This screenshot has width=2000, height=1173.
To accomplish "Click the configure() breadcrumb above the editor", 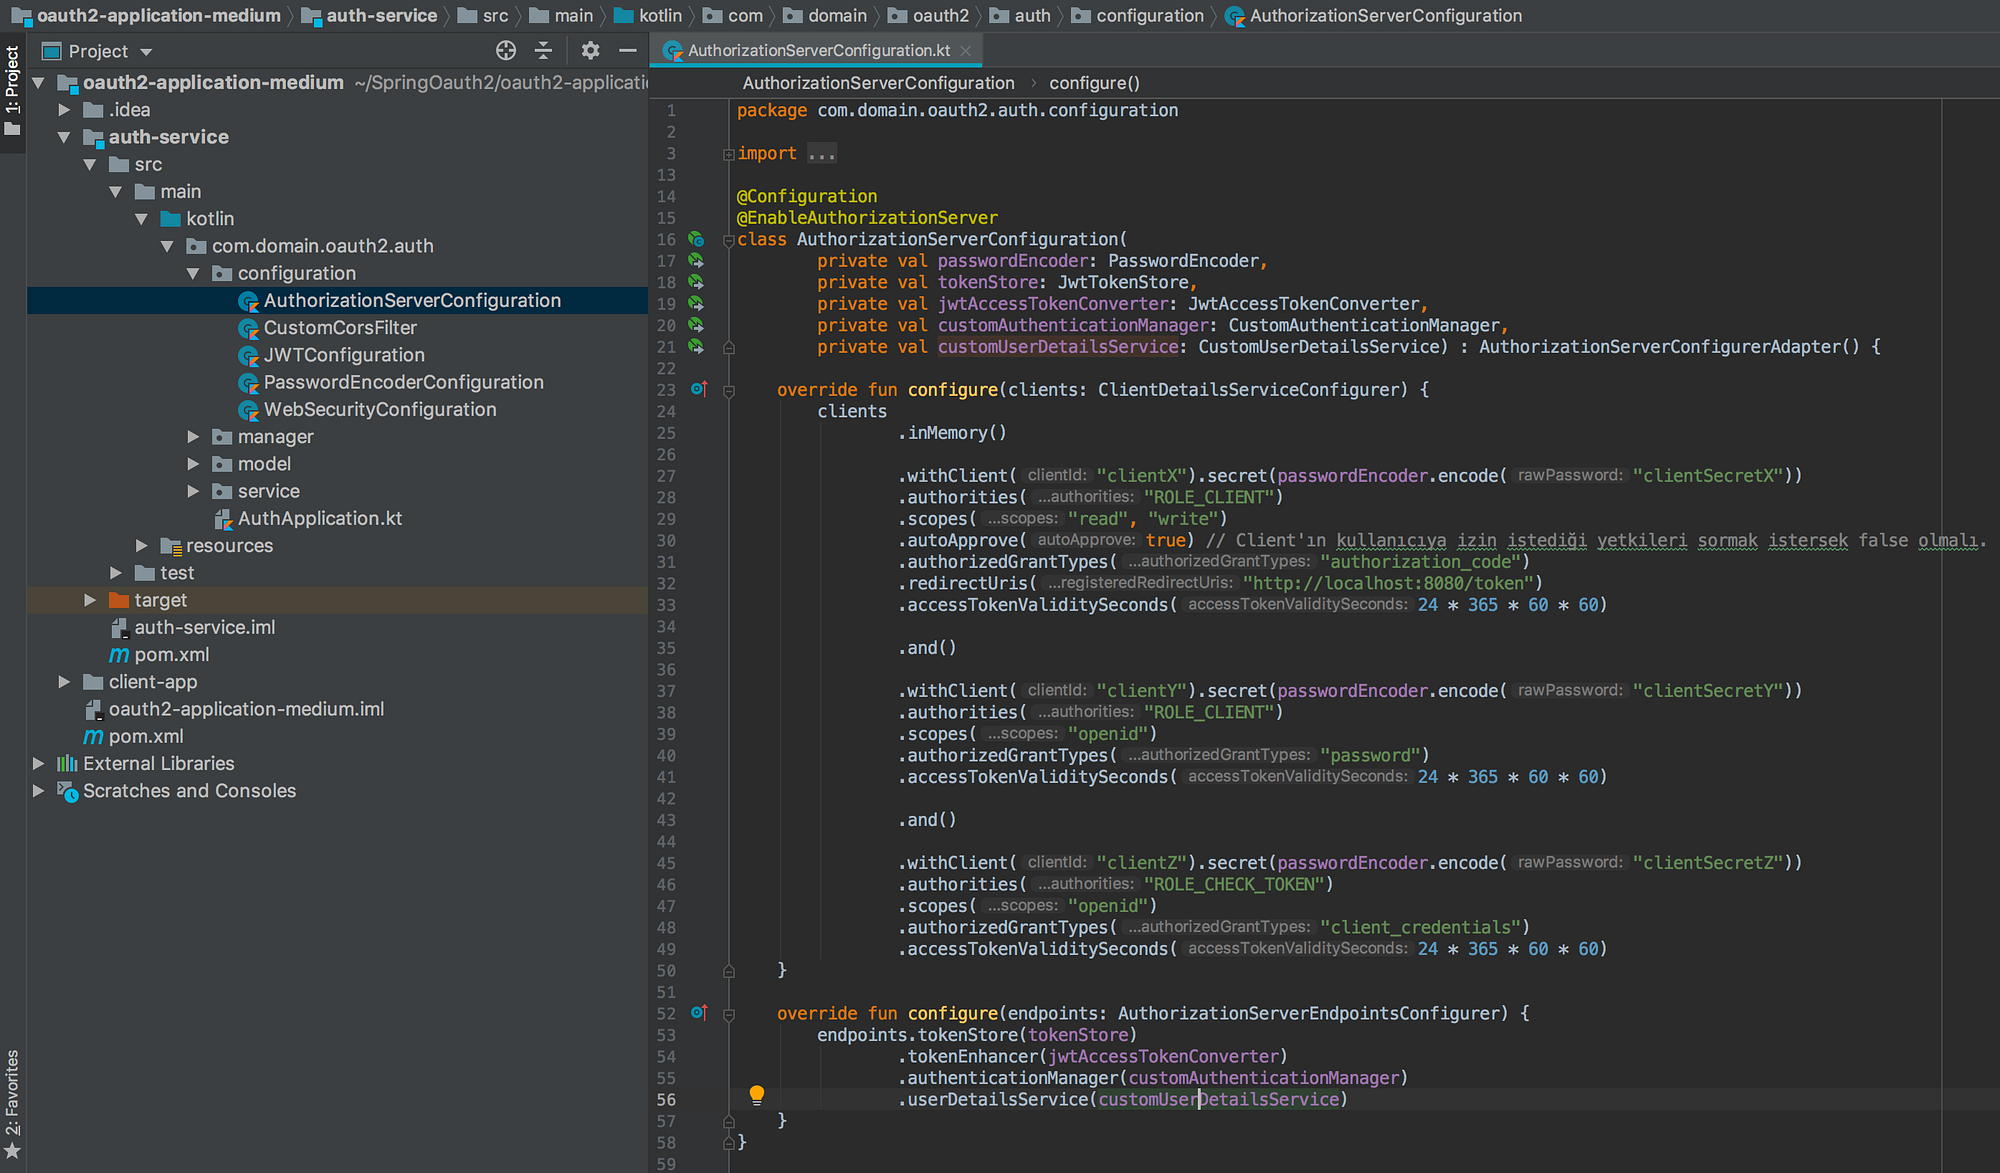I will coord(1093,83).
